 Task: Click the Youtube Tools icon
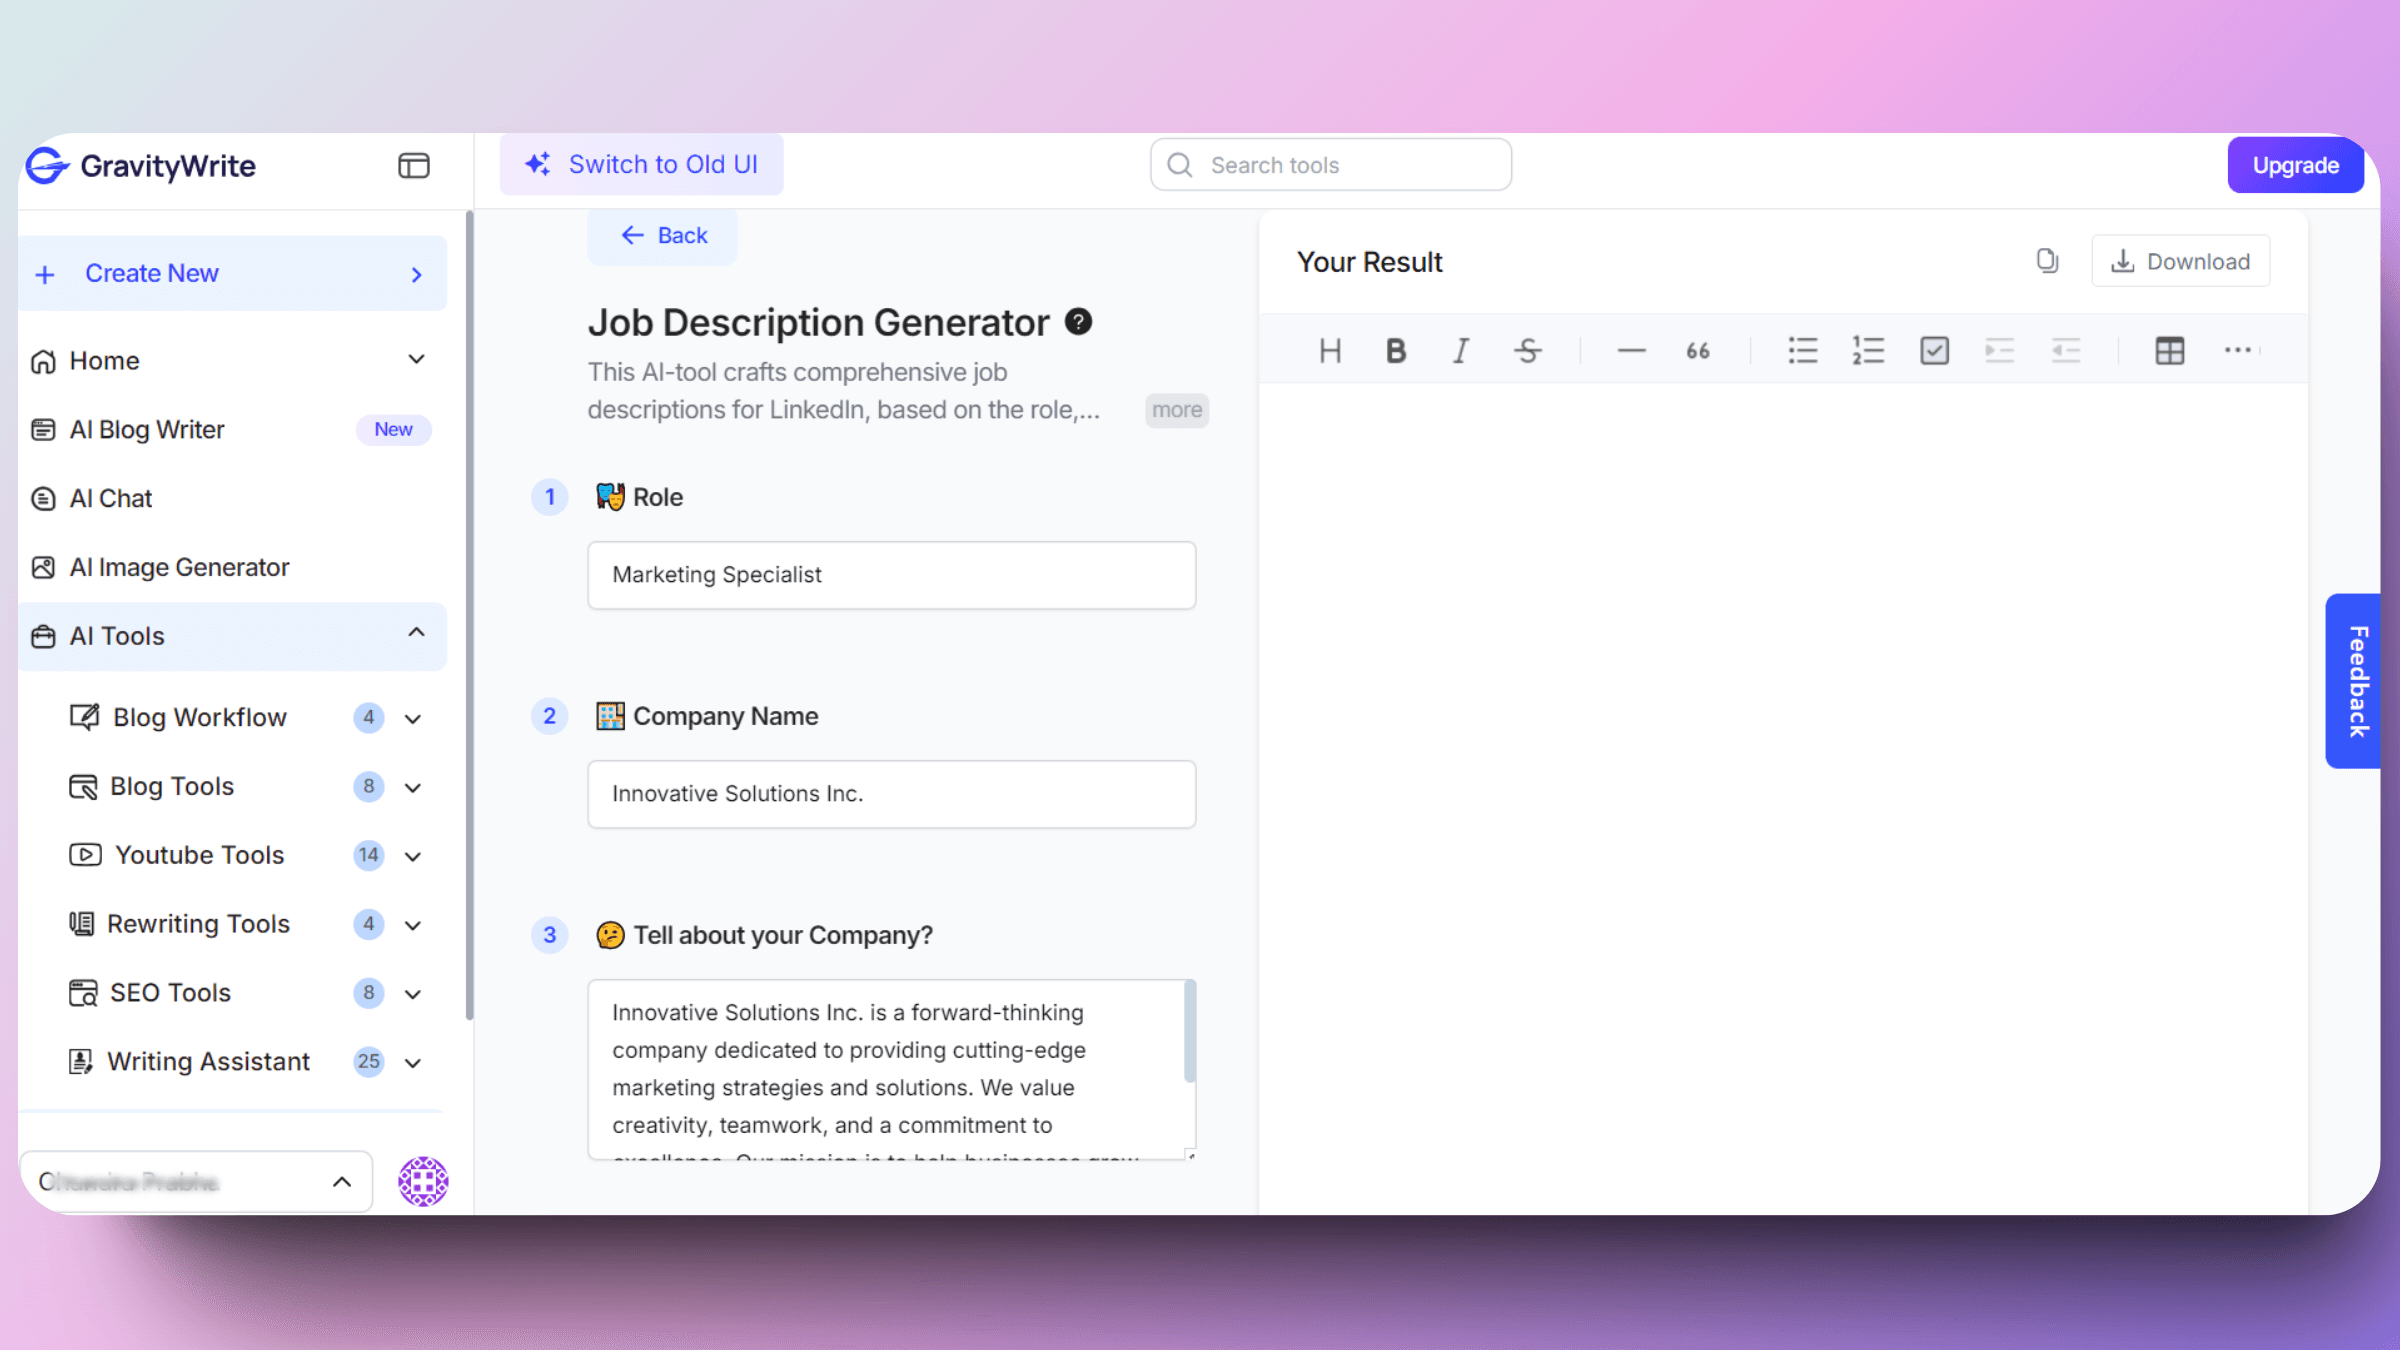85,855
